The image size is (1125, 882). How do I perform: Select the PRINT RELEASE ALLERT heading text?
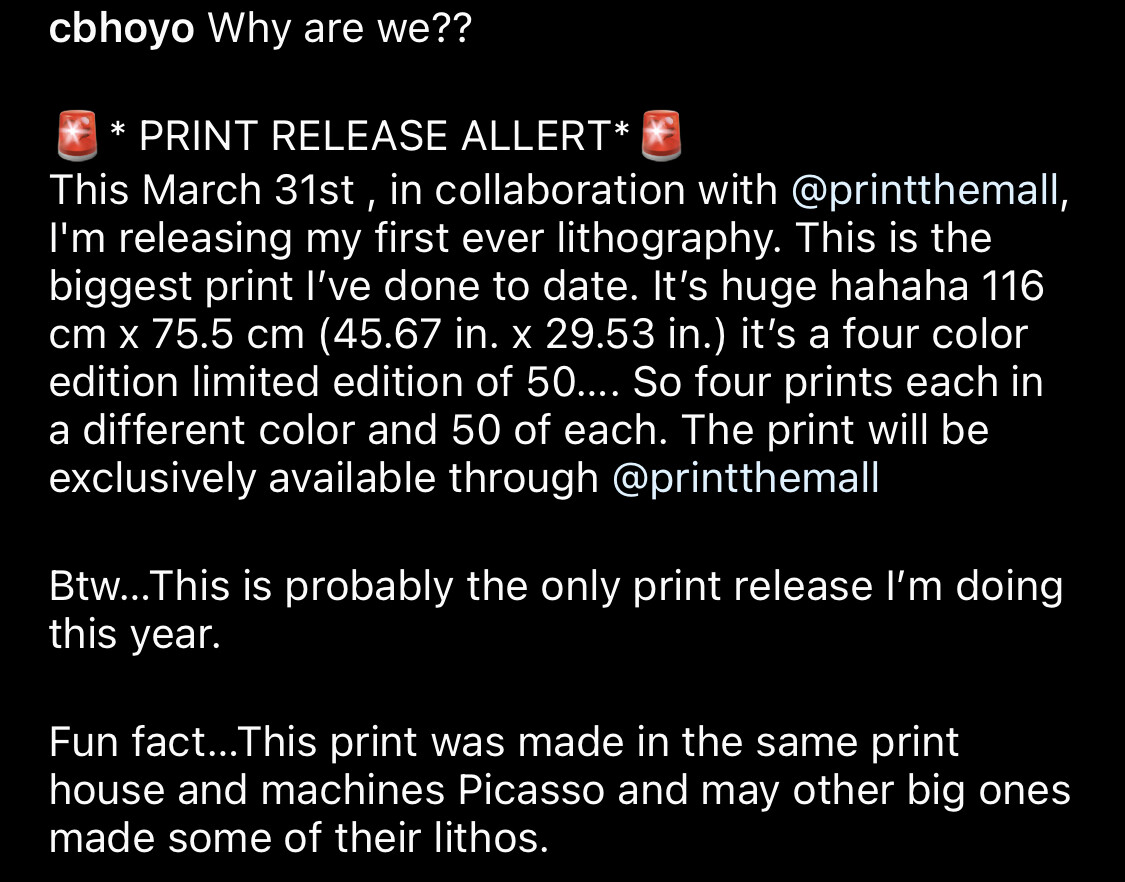370,136
